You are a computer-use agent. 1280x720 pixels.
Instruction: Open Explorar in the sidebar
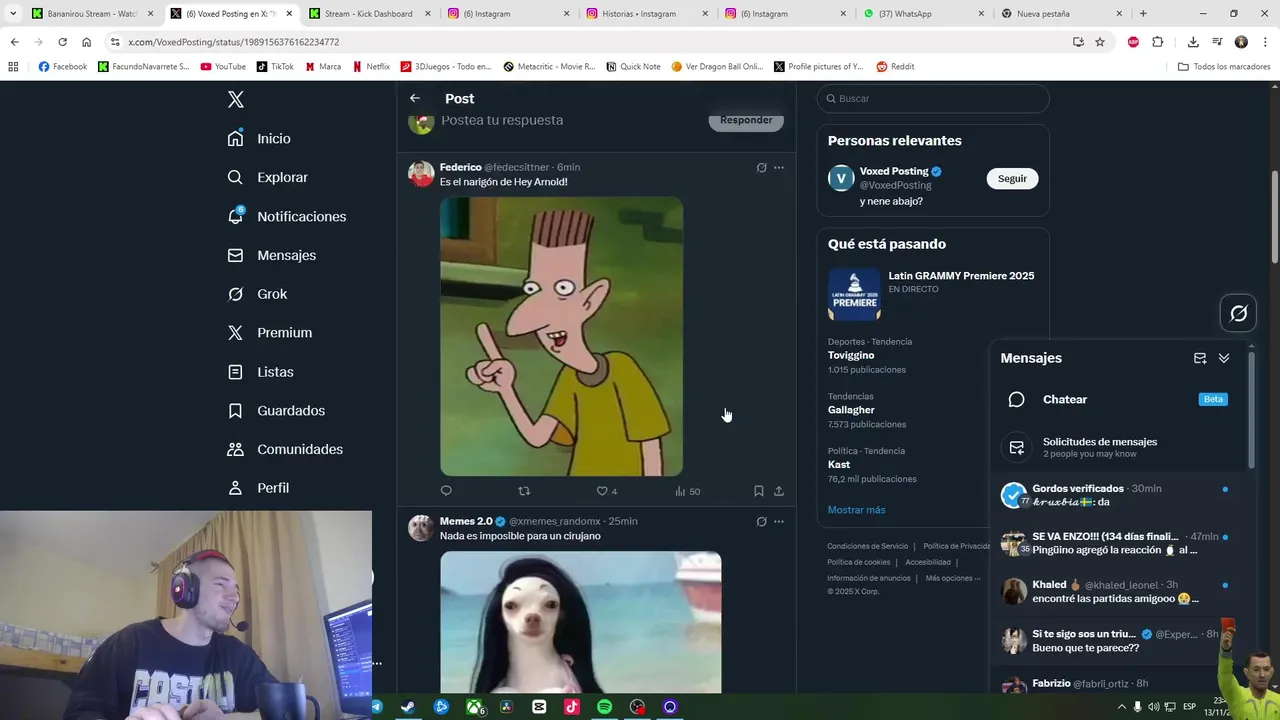click(267, 177)
